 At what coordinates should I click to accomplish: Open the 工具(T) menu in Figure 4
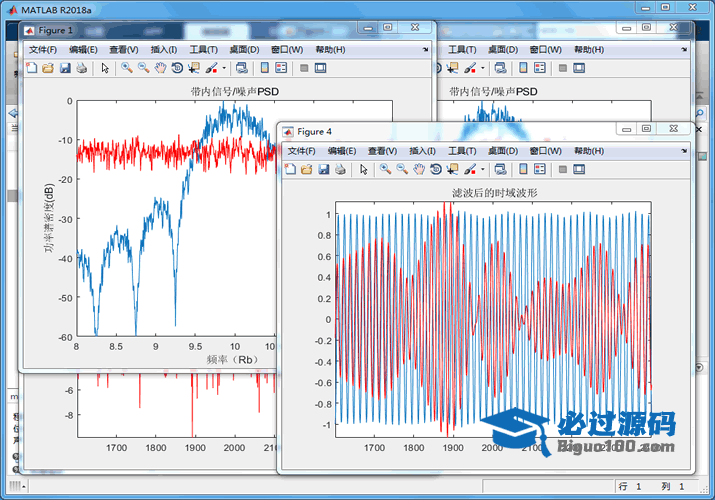463,150
